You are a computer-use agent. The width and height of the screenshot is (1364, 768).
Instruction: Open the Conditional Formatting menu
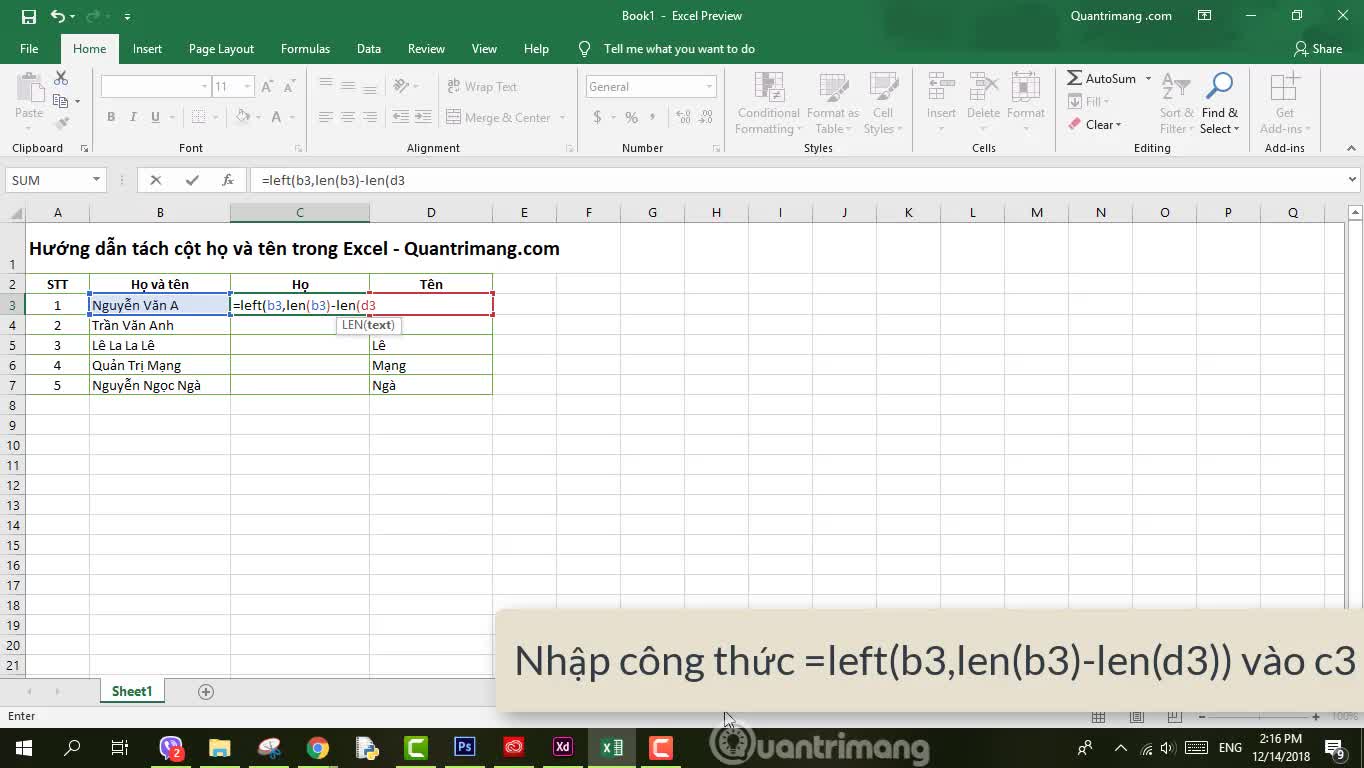pyautogui.click(x=768, y=103)
